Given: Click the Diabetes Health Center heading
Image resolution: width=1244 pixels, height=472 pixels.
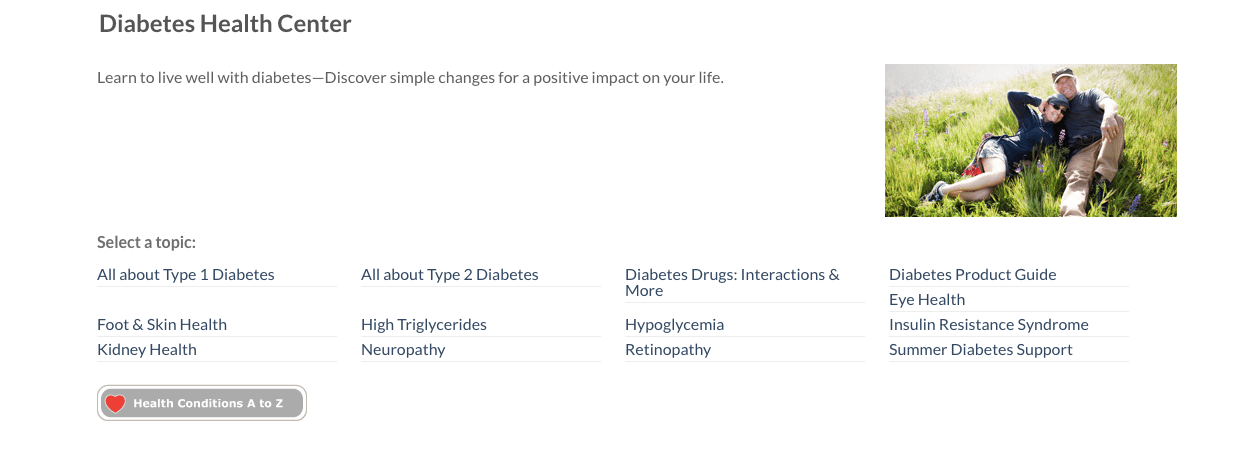Looking at the screenshot, I should click(225, 23).
